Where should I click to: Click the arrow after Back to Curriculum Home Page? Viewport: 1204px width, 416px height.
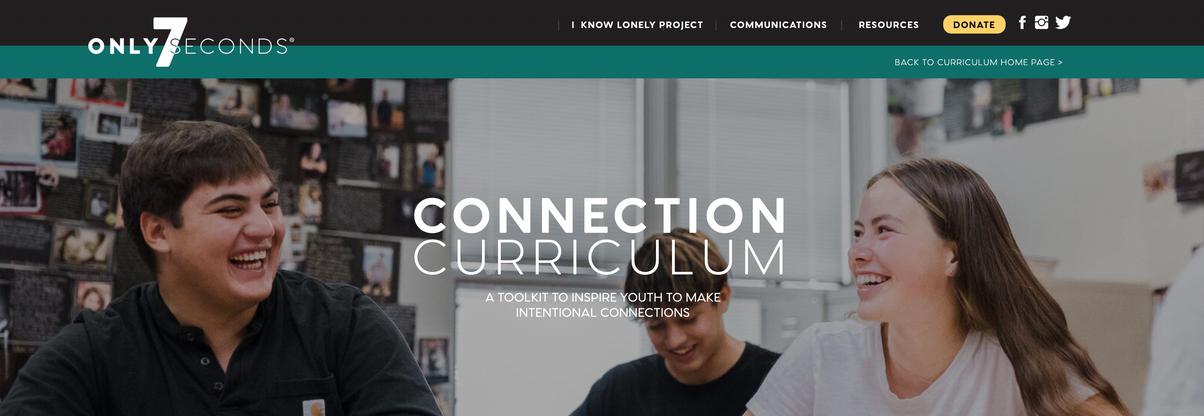click(x=1060, y=62)
